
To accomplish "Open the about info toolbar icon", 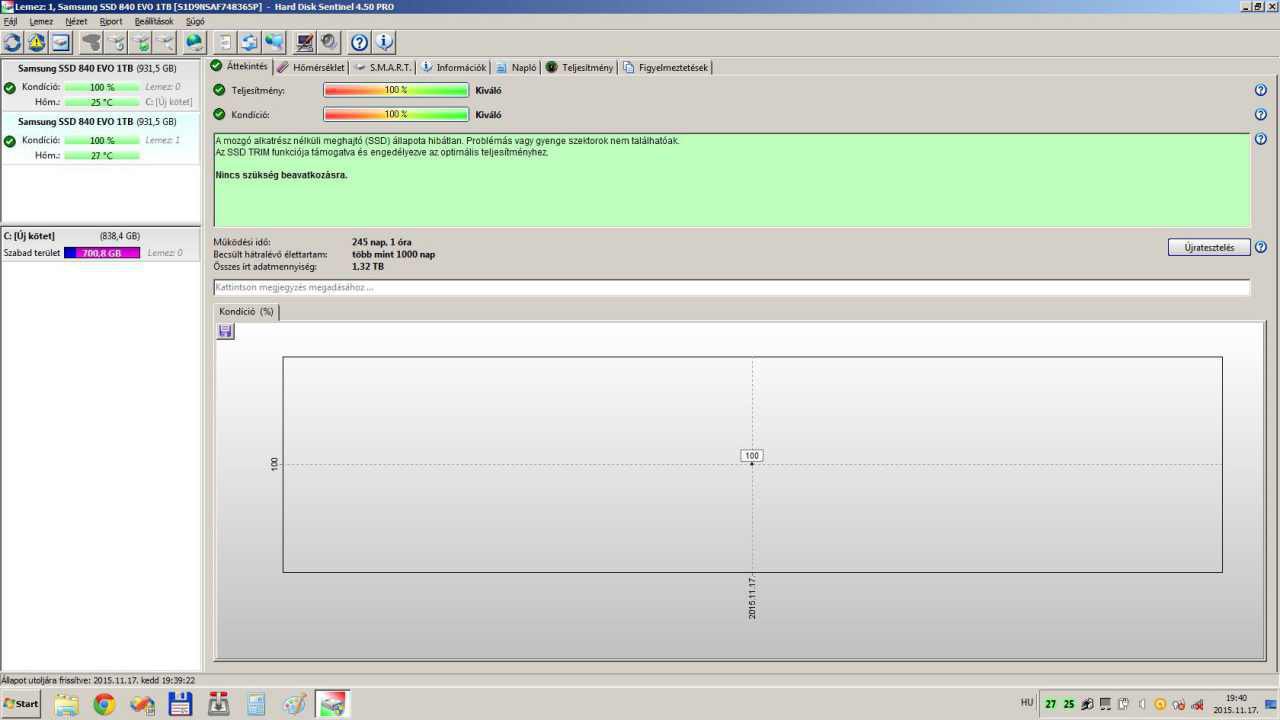I will point(384,42).
